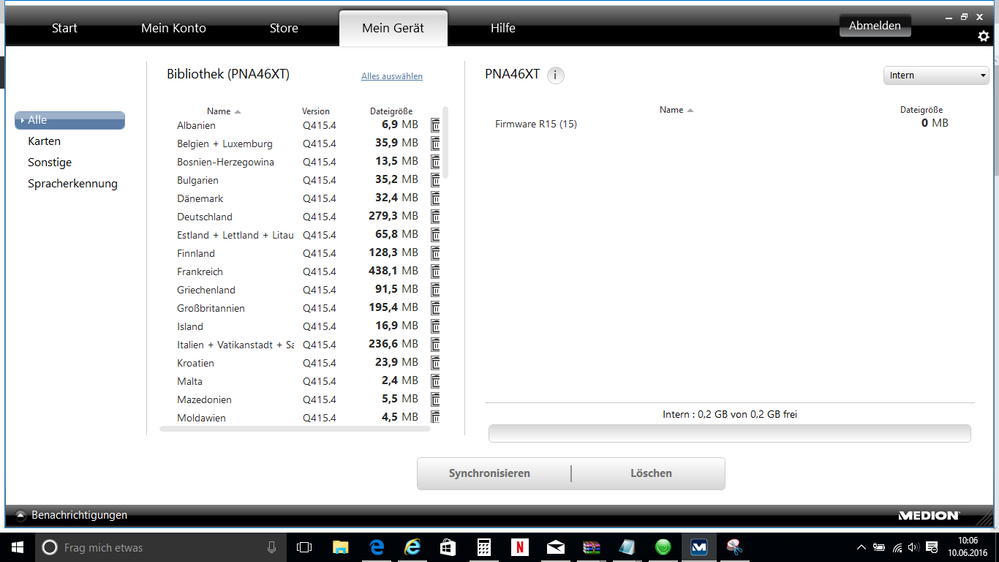
Task: Sort the library list by Name column
Action: [219, 111]
